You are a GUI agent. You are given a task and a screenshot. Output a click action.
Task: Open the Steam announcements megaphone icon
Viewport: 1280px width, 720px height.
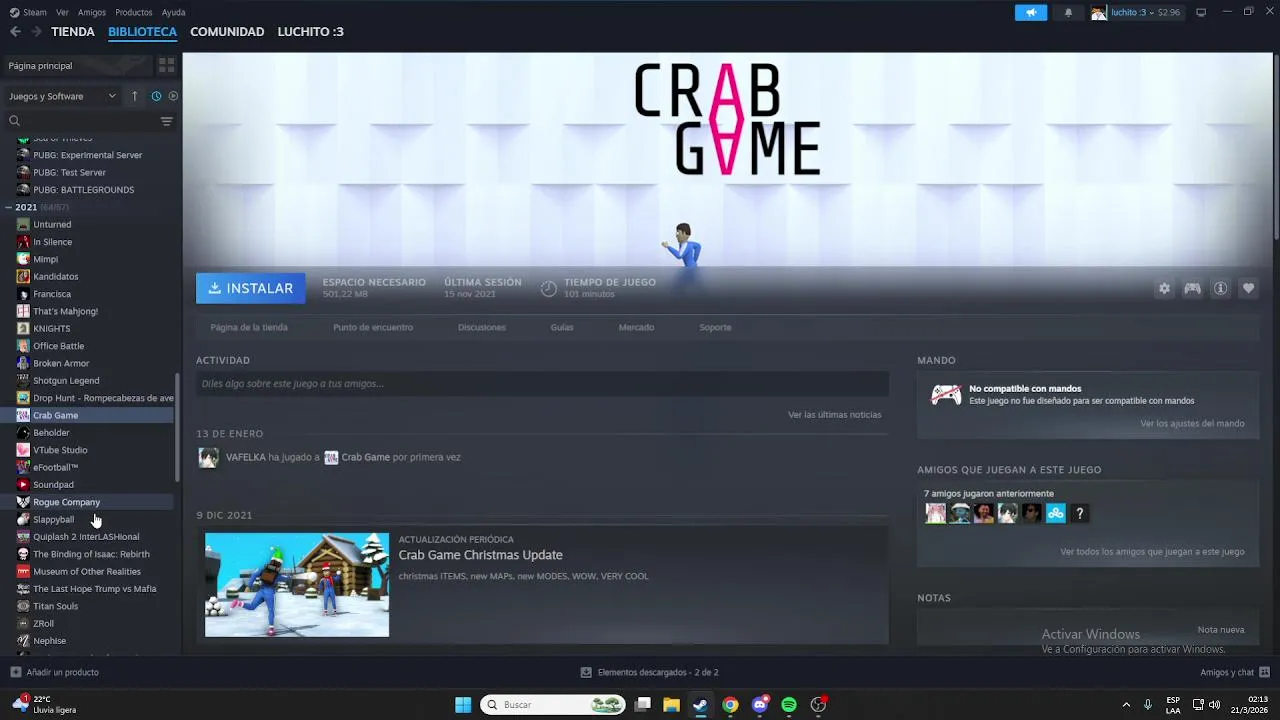[1030, 13]
